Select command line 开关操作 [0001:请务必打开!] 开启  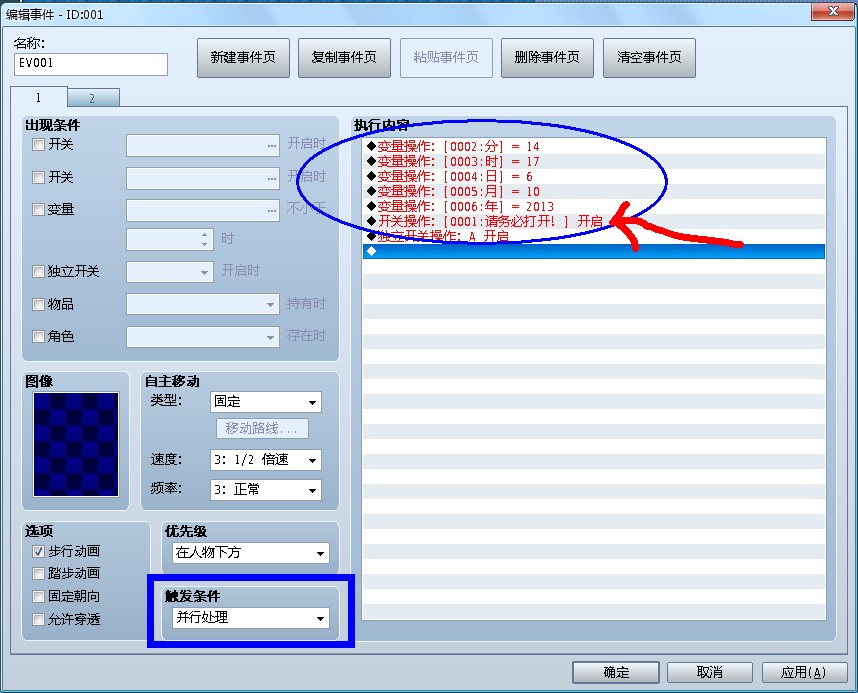point(594,221)
